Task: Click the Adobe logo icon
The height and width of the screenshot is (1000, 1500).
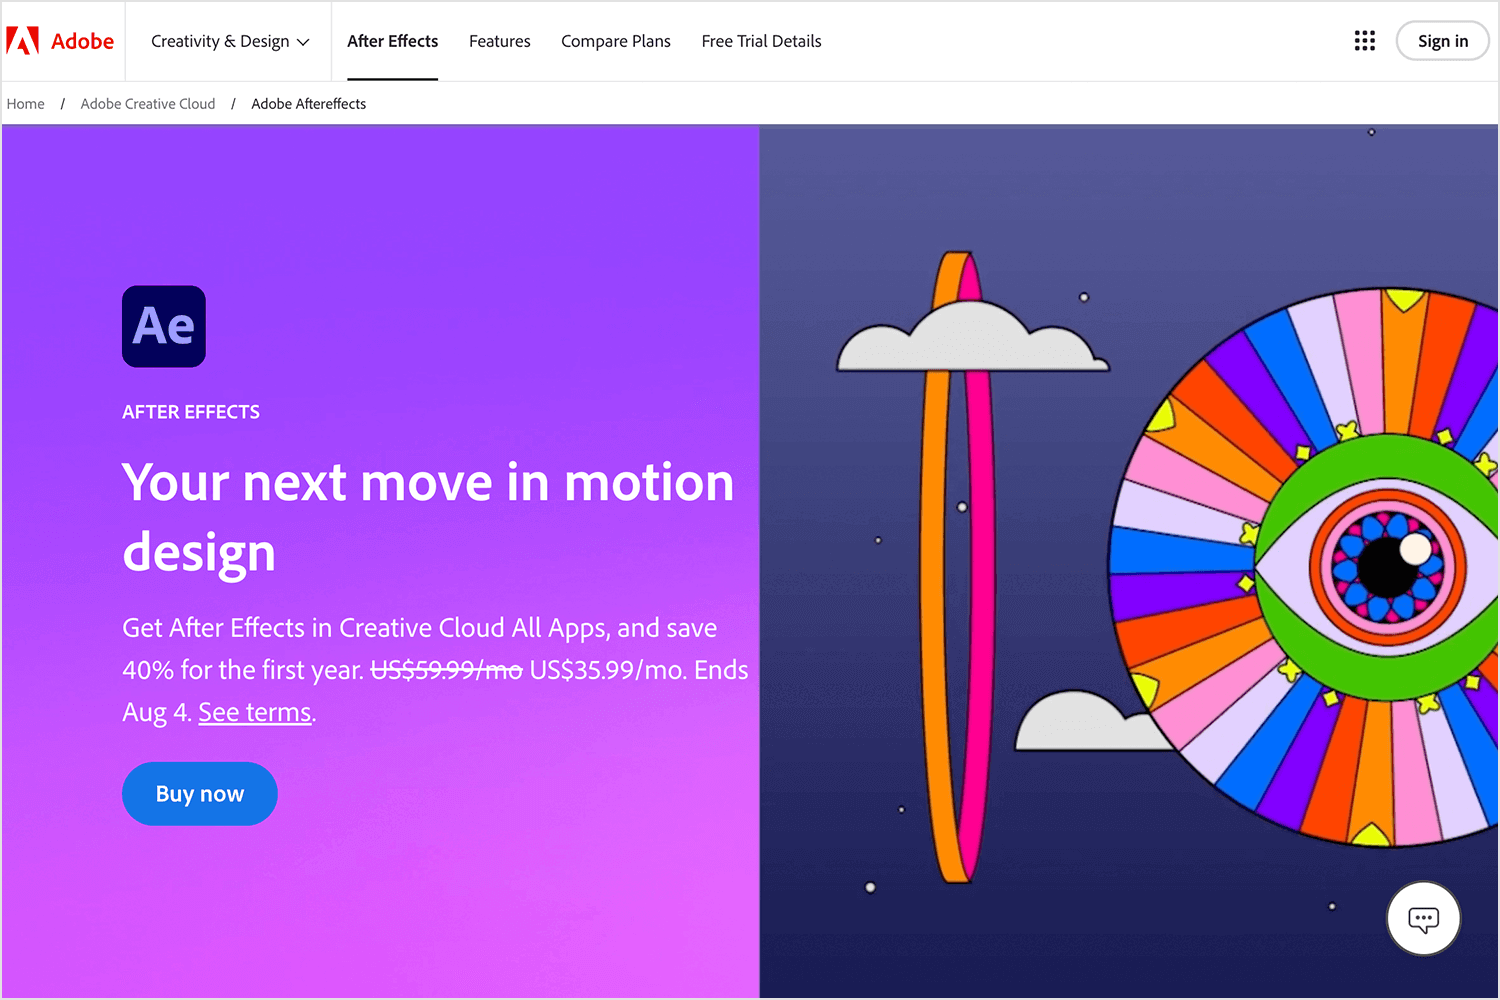Action: click(22, 41)
